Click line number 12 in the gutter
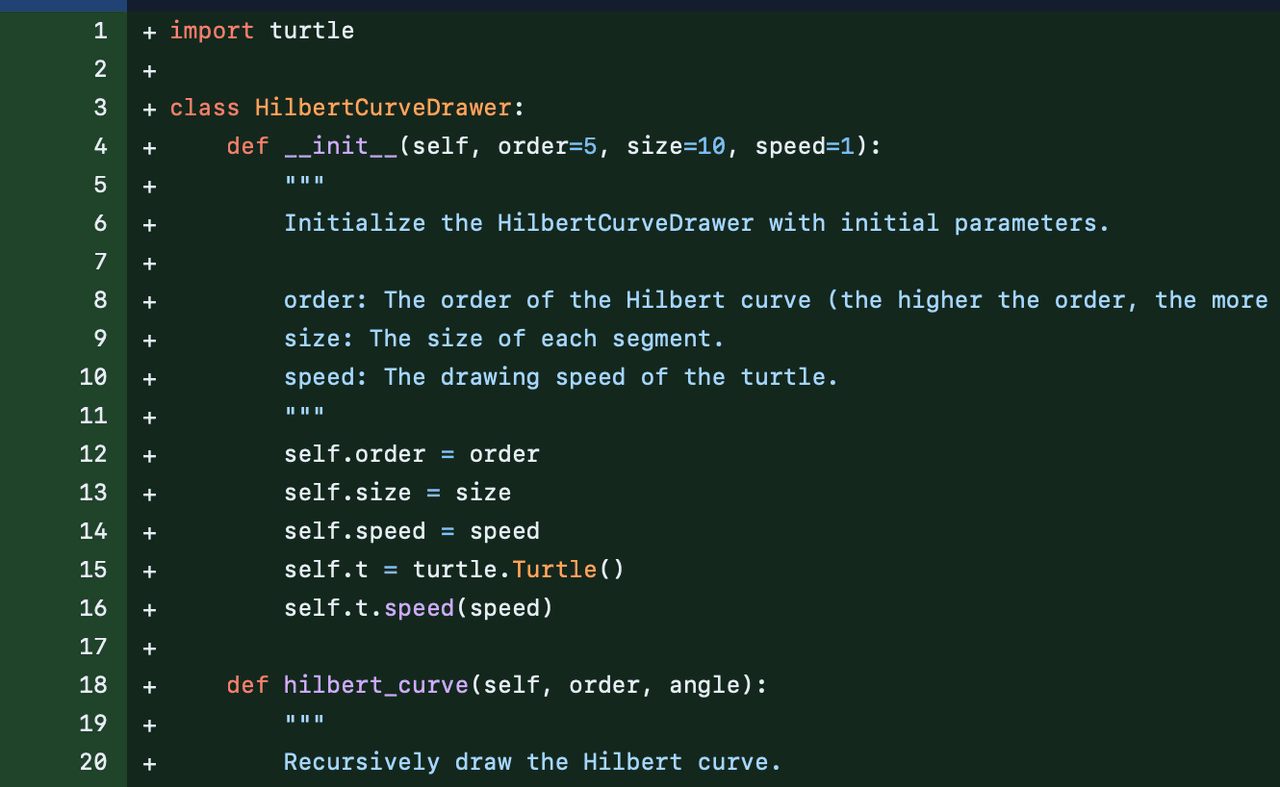The height and width of the screenshot is (787, 1280). [x=93, y=454]
